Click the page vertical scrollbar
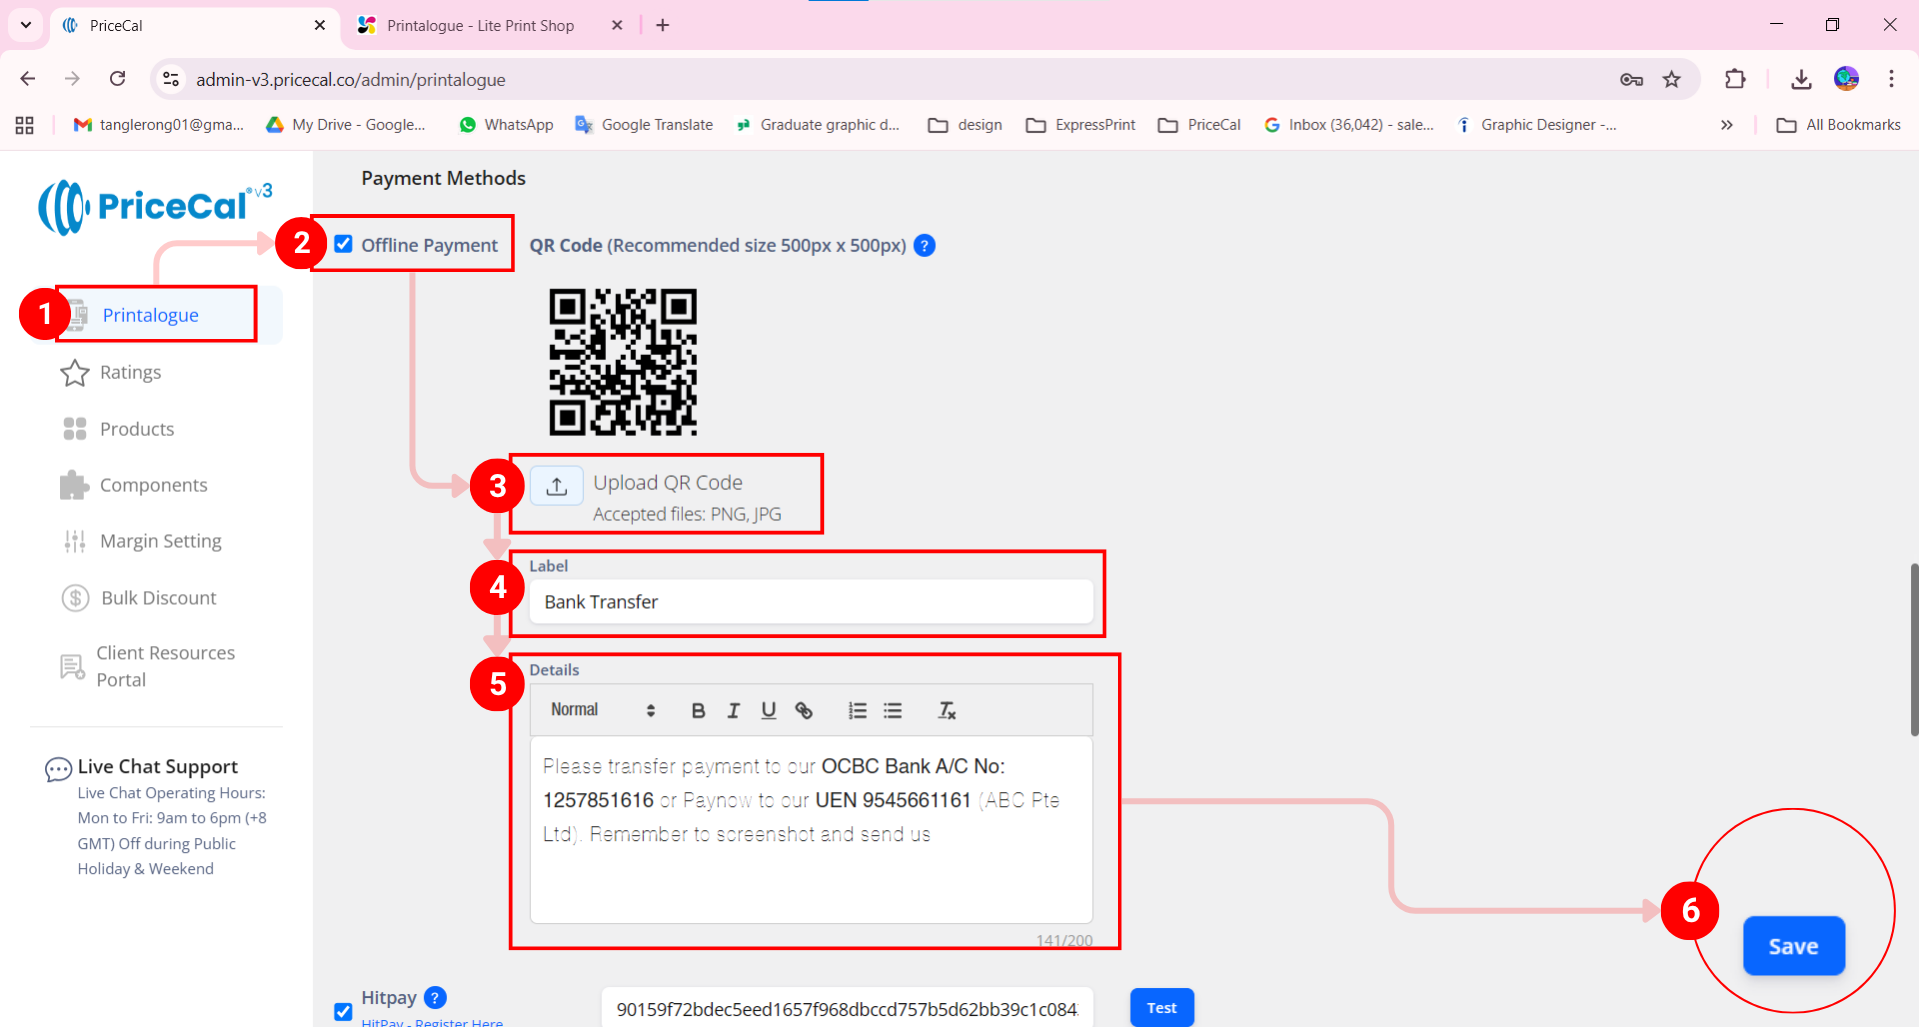Image resolution: width=1920 pixels, height=1027 pixels. (x=1913, y=650)
